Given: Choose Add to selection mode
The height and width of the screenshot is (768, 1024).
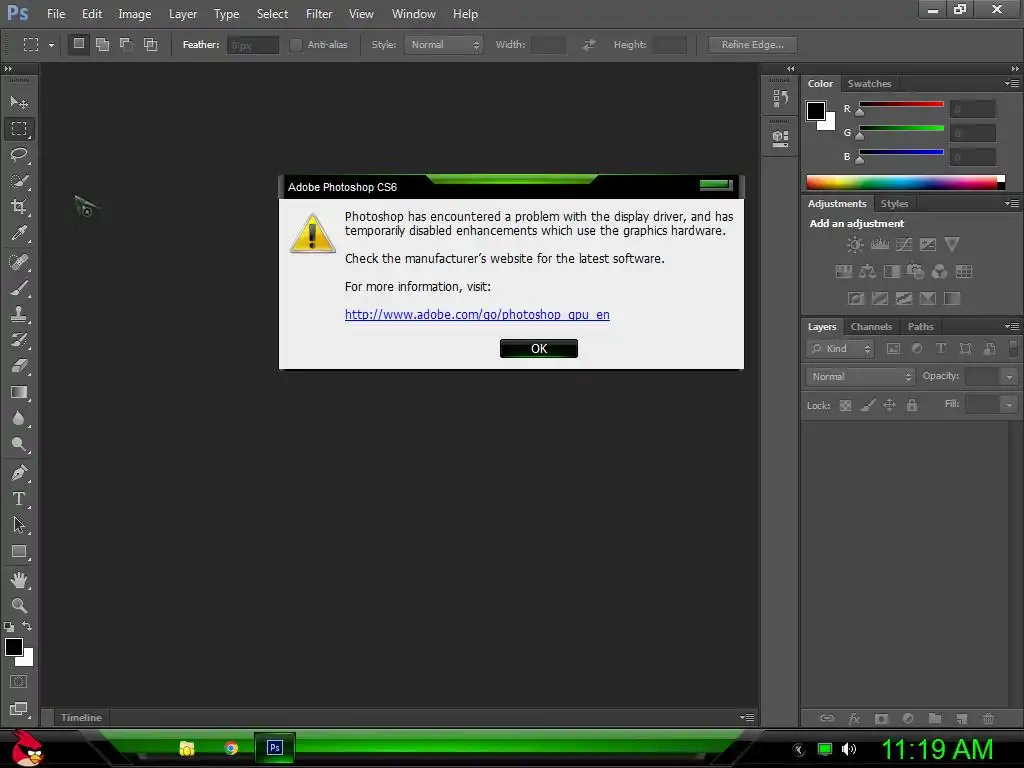Looking at the screenshot, I should (x=103, y=44).
